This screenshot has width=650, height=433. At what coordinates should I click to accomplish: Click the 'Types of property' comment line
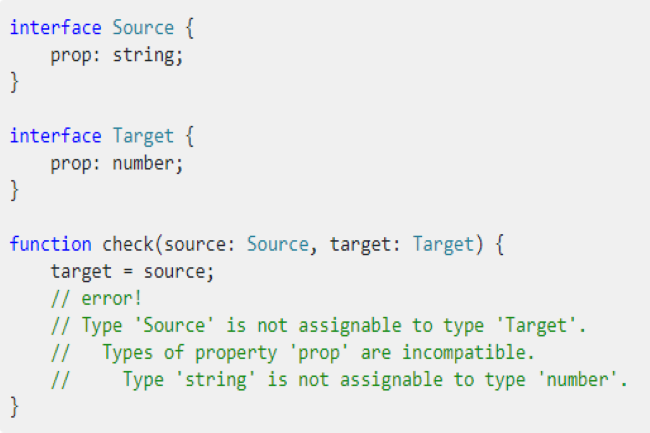[x=293, y=353]
